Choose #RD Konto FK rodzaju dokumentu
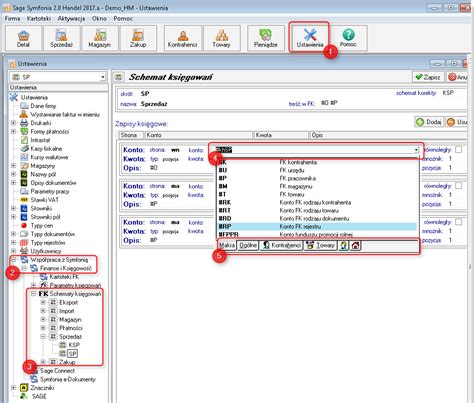Screen dimensions: 474x403 [x=317, y=219]
